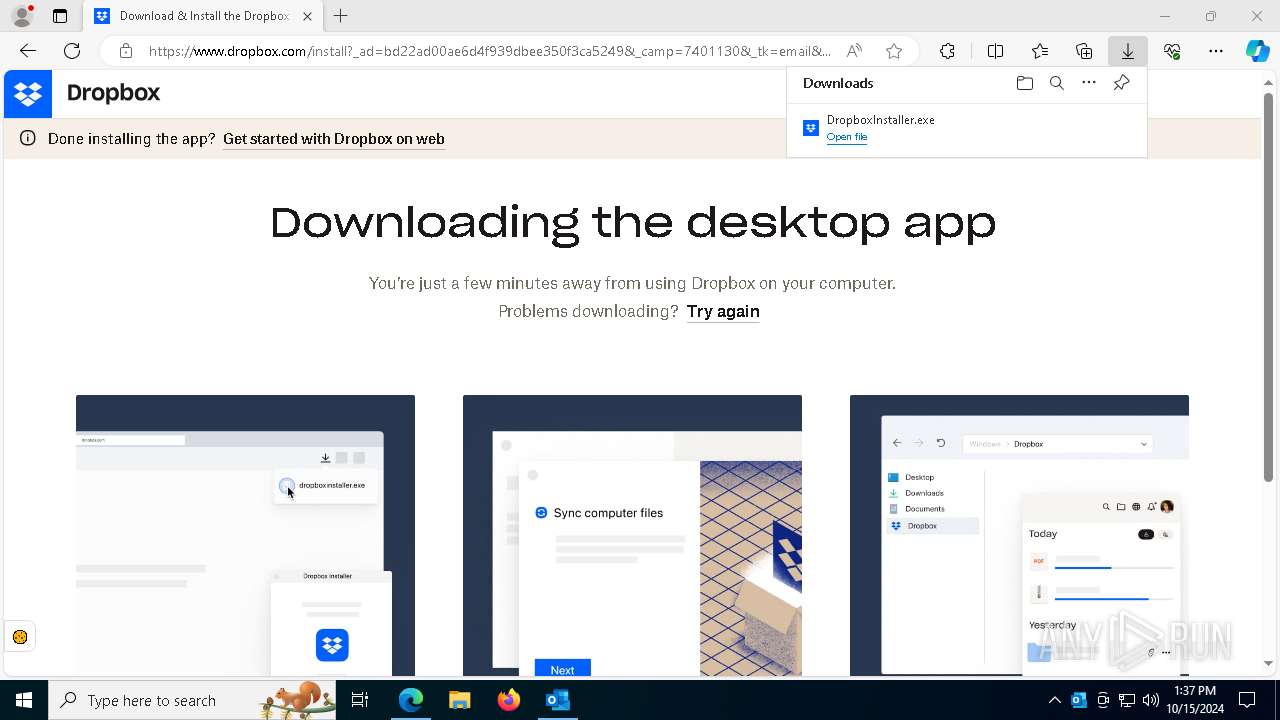Viewport: 1280px width, 720px height.
Task: Start Read aloud from address bar
Action: [x=854, y=51]
